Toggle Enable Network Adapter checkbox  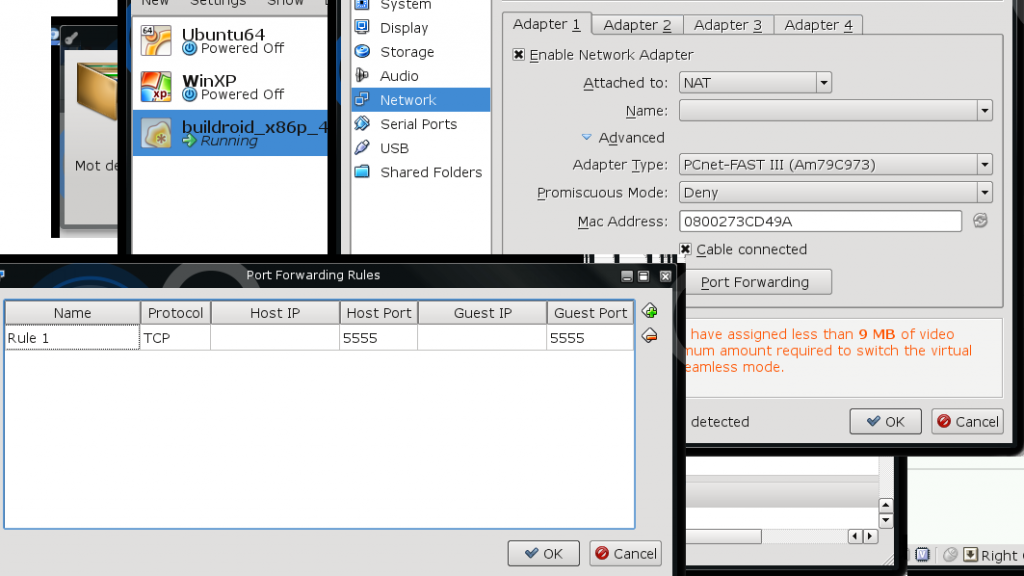click(519, 55)
